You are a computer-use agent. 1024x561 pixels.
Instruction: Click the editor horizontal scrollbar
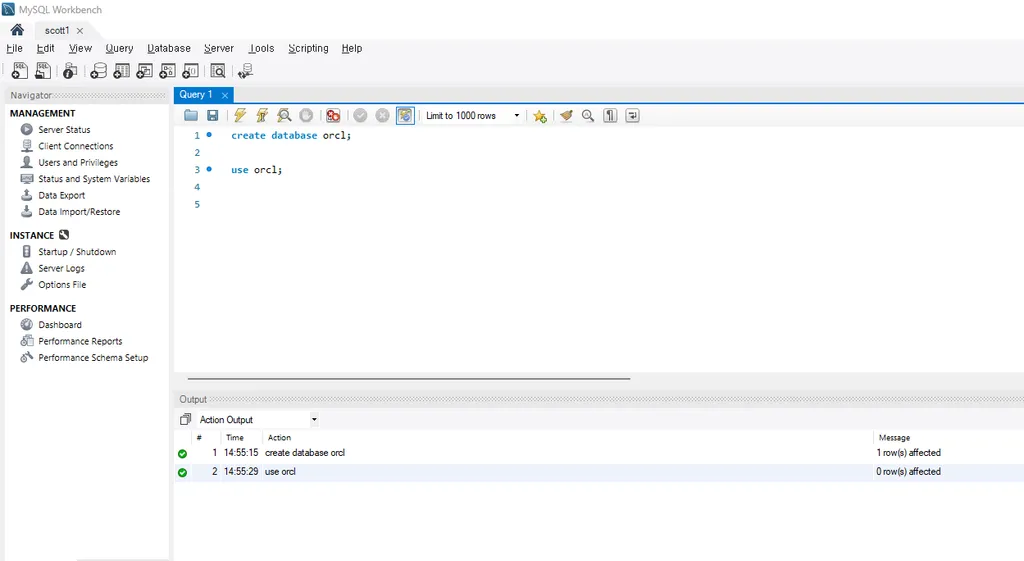pos(409,378)
